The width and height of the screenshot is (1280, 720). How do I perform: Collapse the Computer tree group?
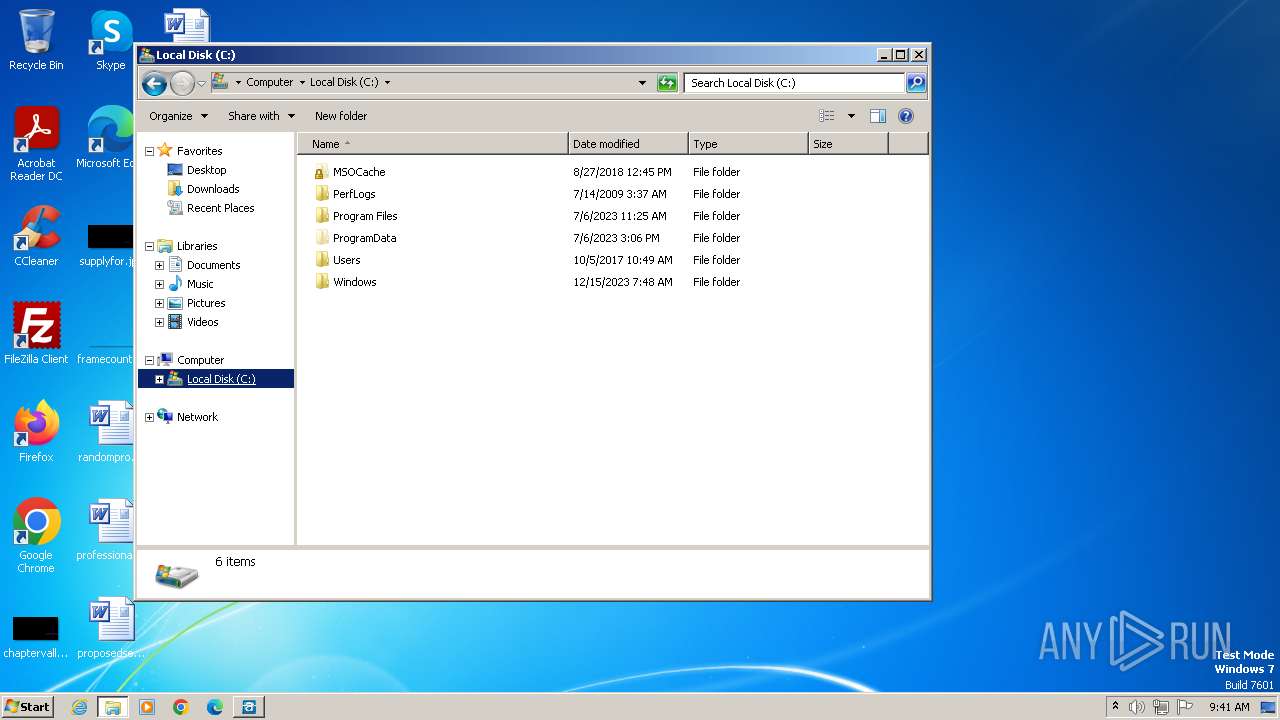coord(149,360)
